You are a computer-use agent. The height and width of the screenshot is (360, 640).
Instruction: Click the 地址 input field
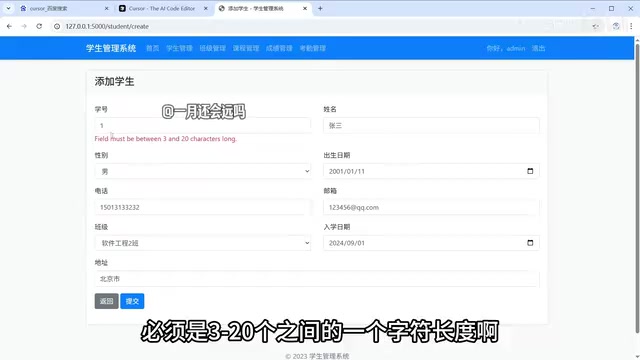[317, 279]
